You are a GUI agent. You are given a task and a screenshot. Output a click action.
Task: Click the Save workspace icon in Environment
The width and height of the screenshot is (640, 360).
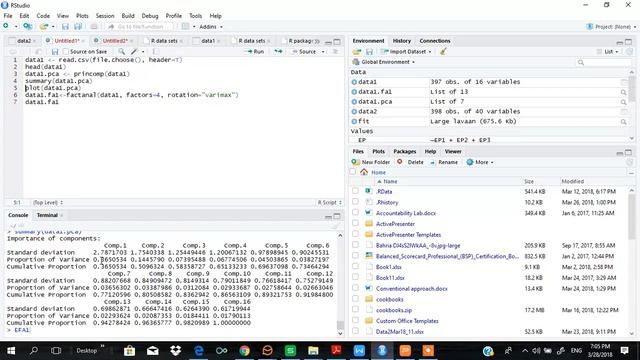click(369, 52)
